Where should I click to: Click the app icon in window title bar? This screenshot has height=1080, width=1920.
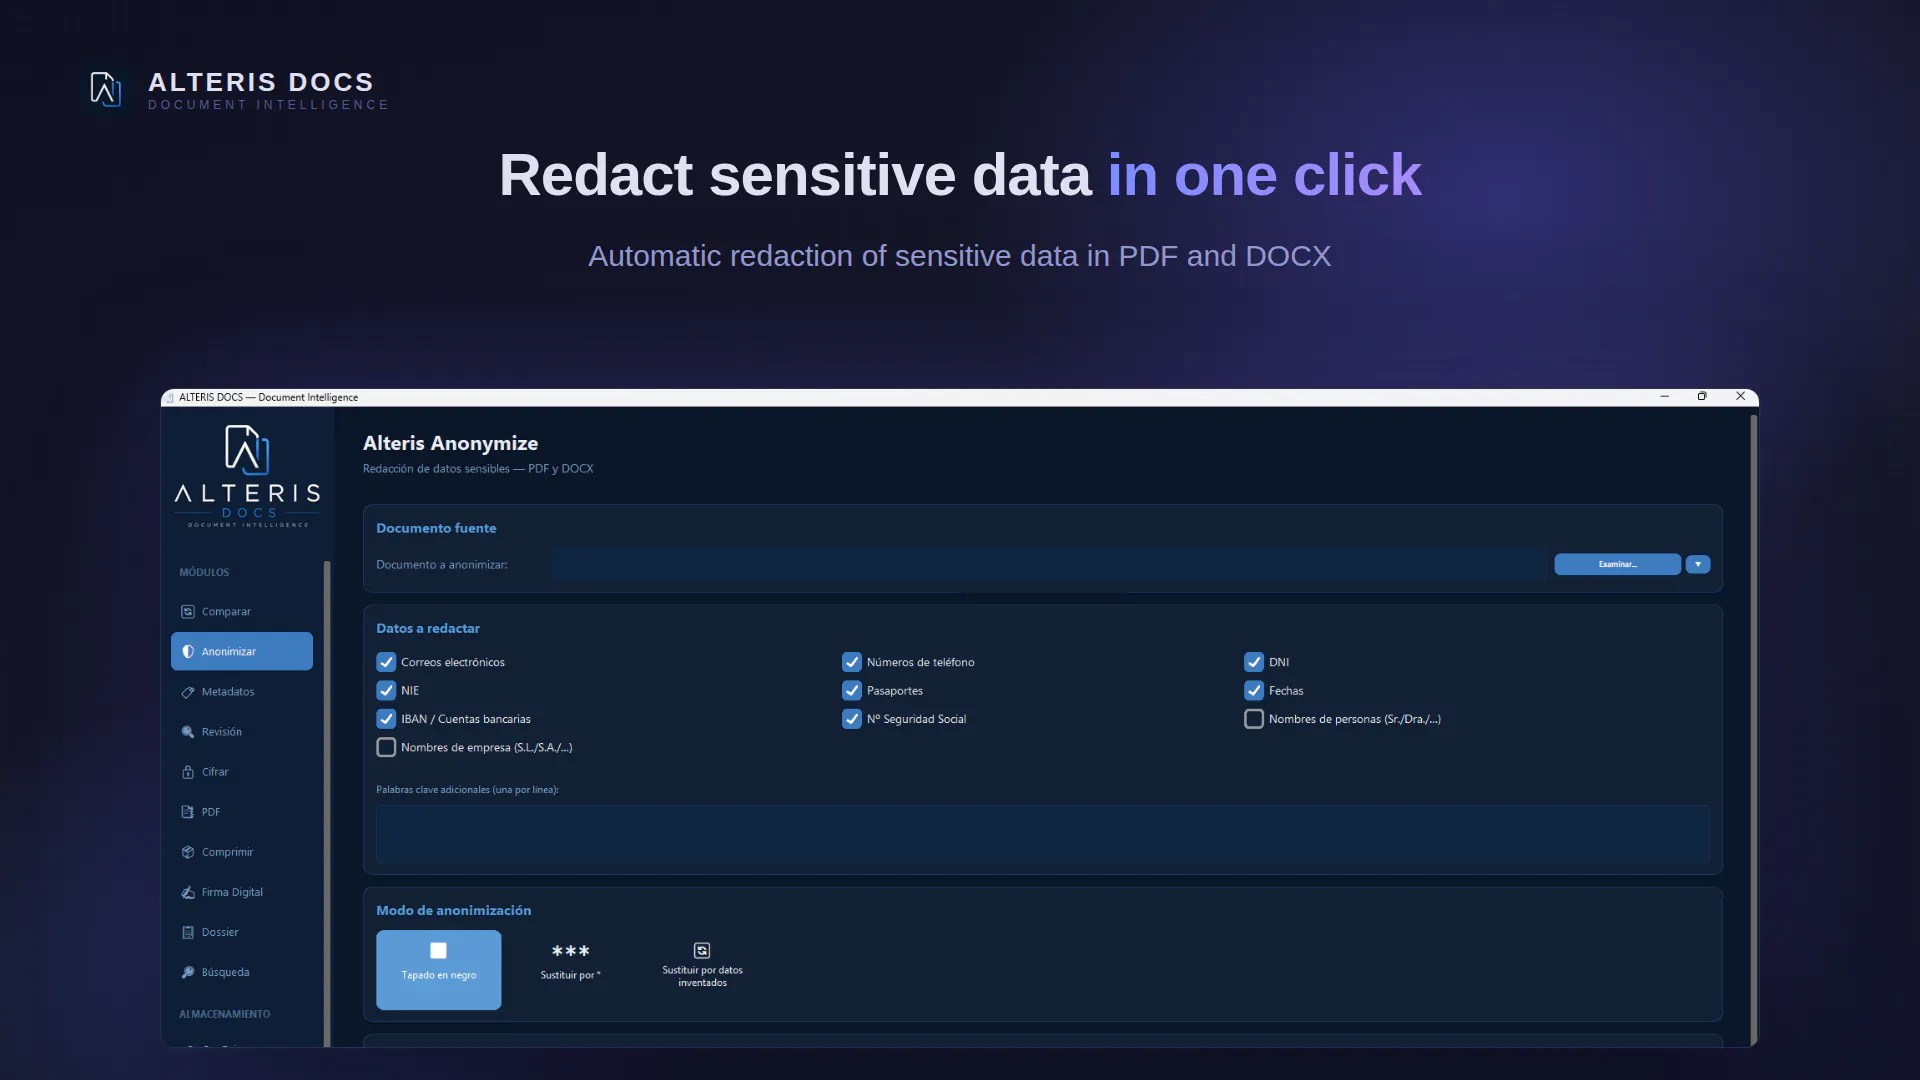[170, 398]
